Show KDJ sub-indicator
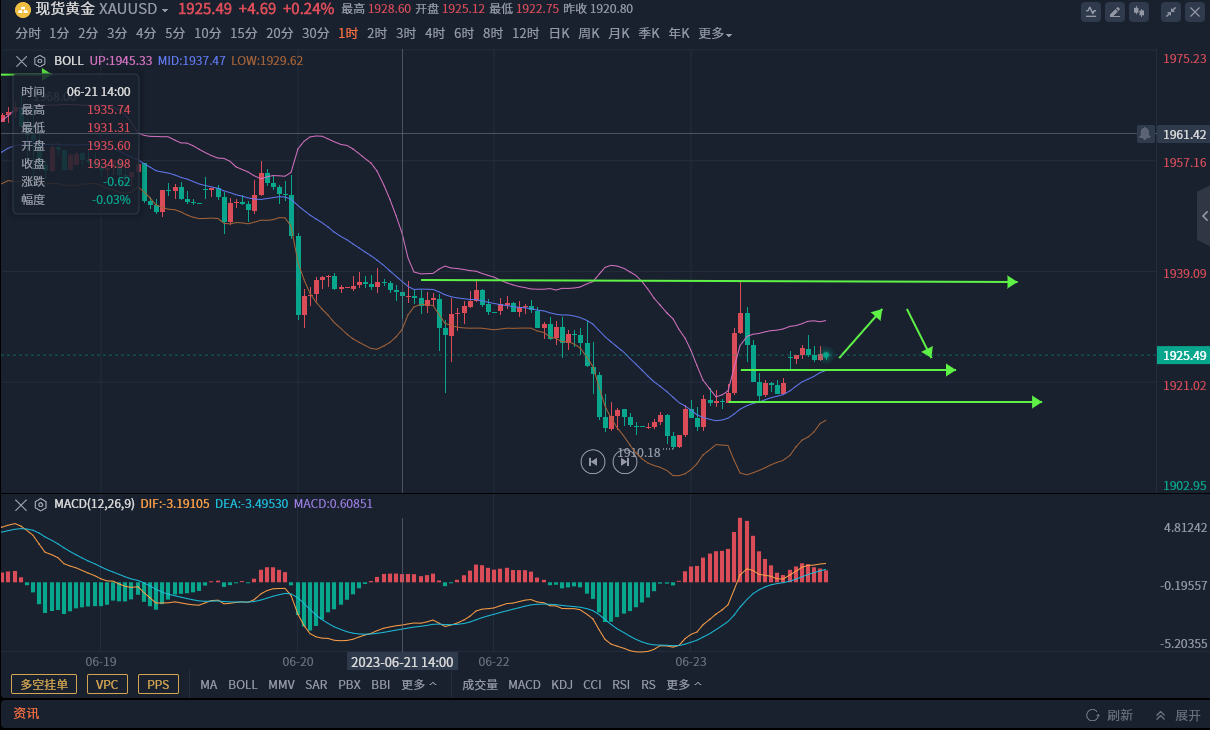Image resolution: width=1210 pixels, height=730 pixels. click(562, 685)
